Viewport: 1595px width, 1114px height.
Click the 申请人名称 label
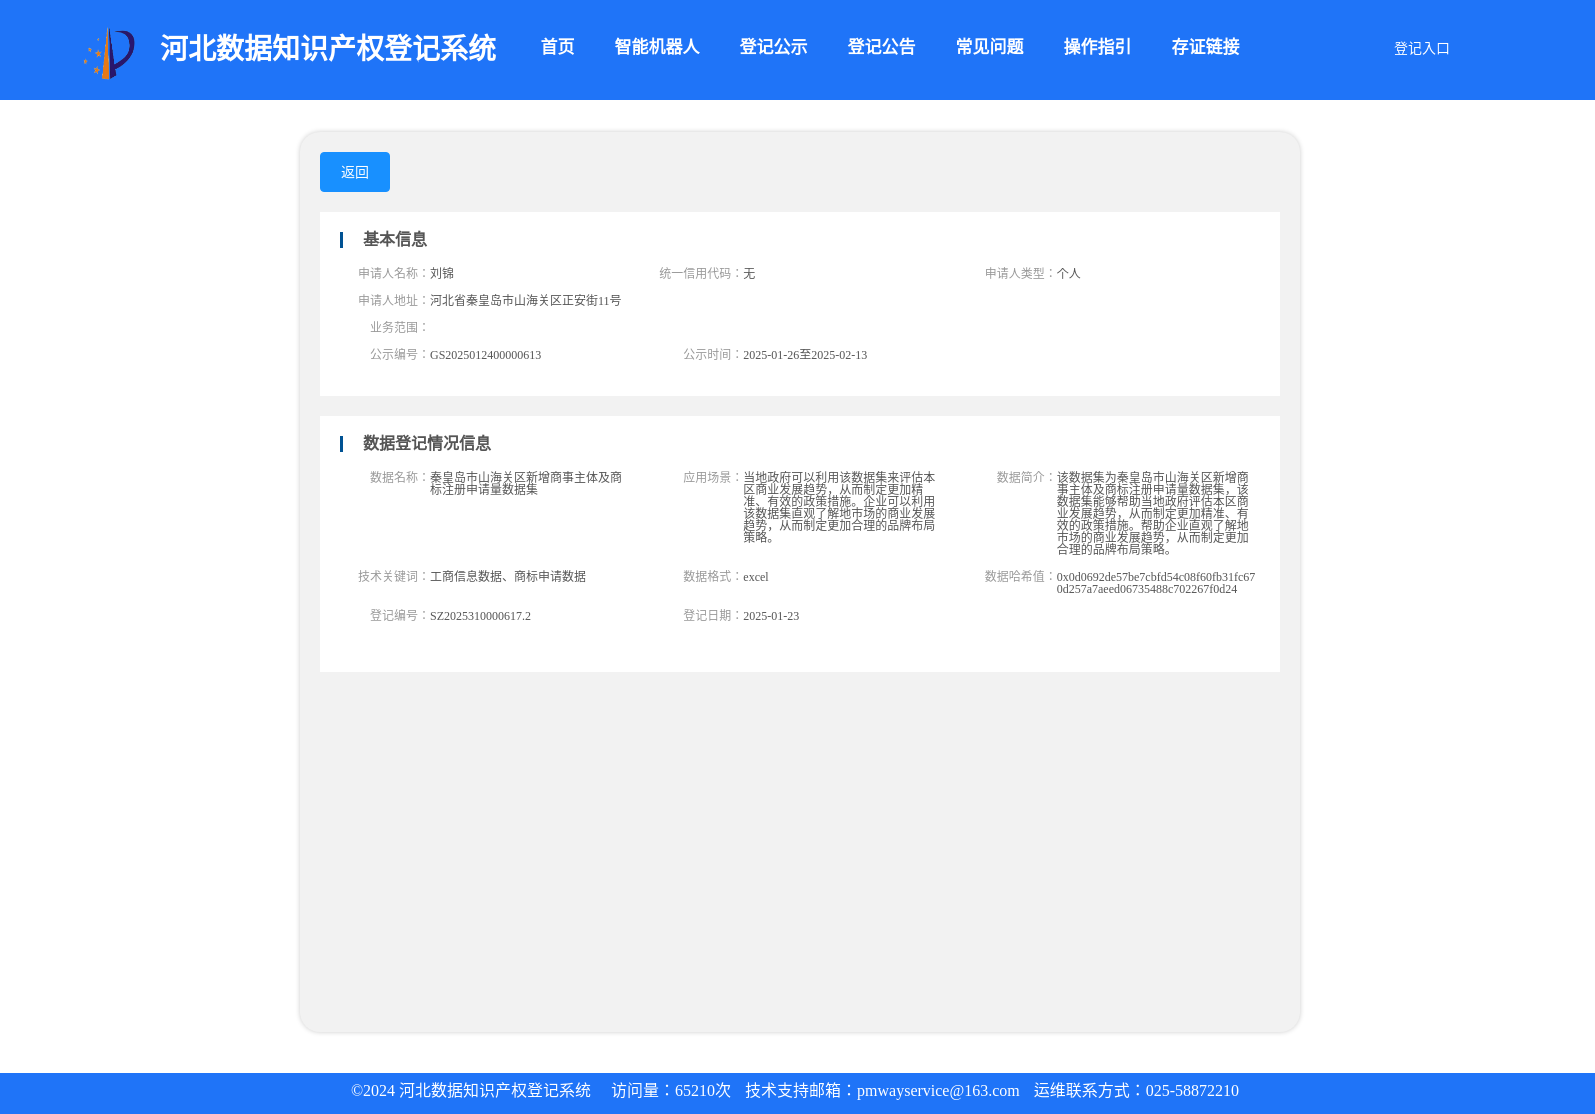[x=392, y=273]
